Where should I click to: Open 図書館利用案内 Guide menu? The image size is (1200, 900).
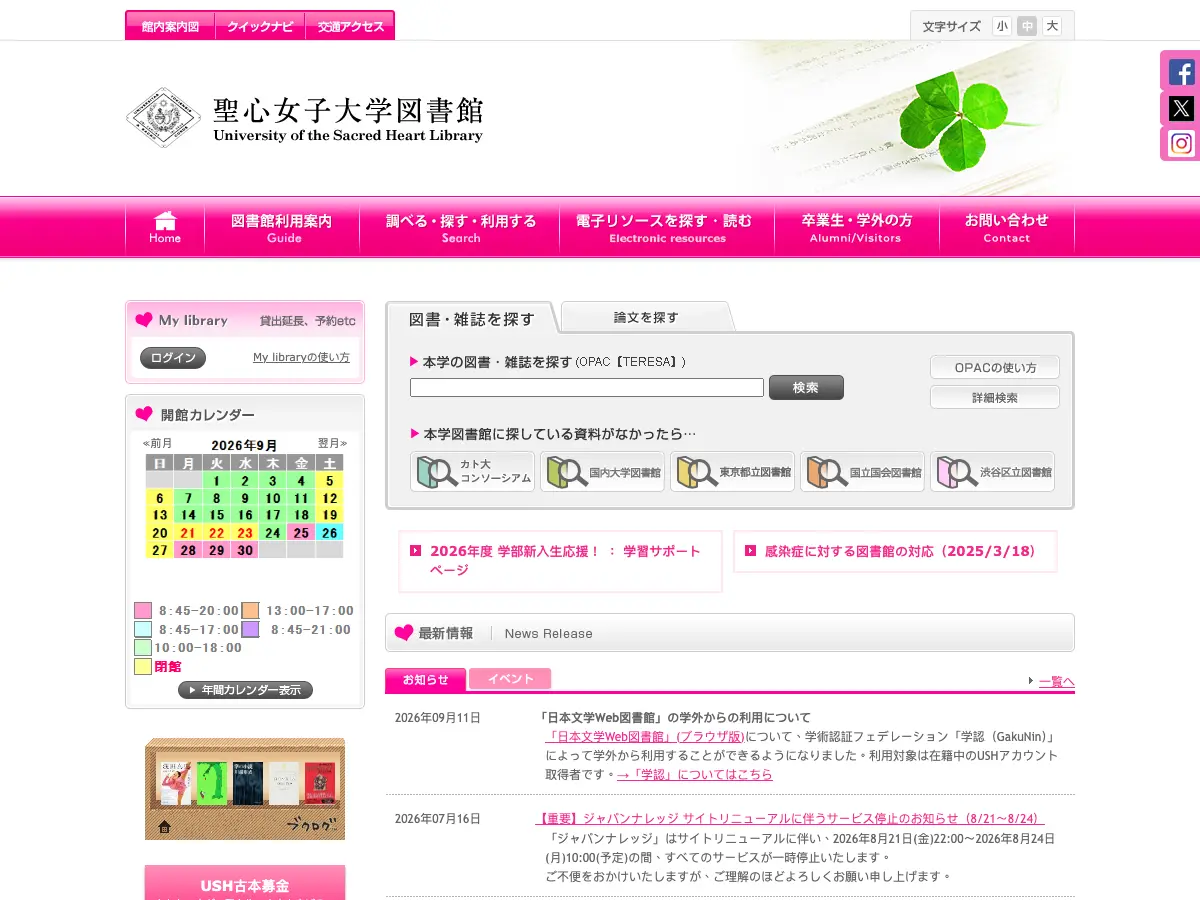pos(282,227)
